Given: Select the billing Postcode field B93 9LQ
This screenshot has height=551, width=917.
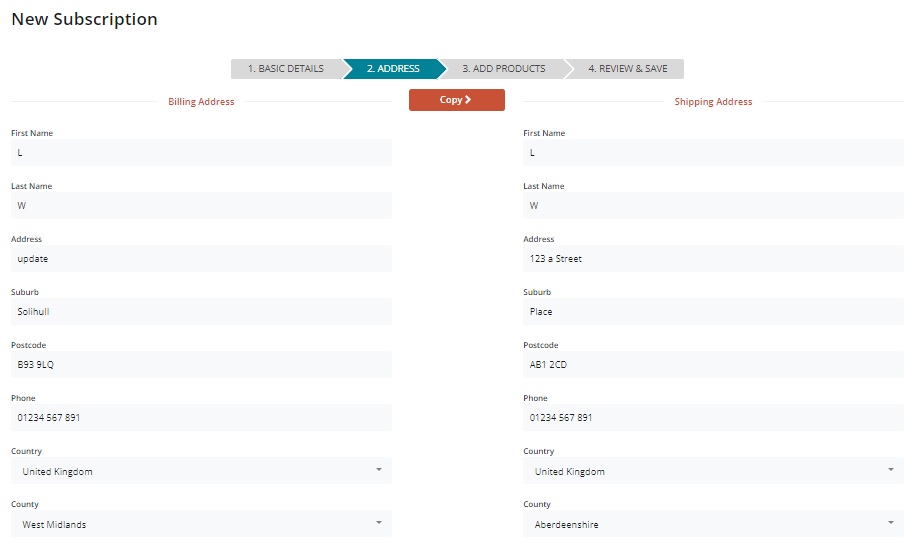Looking at the screenshot, I should pos(201,365).
